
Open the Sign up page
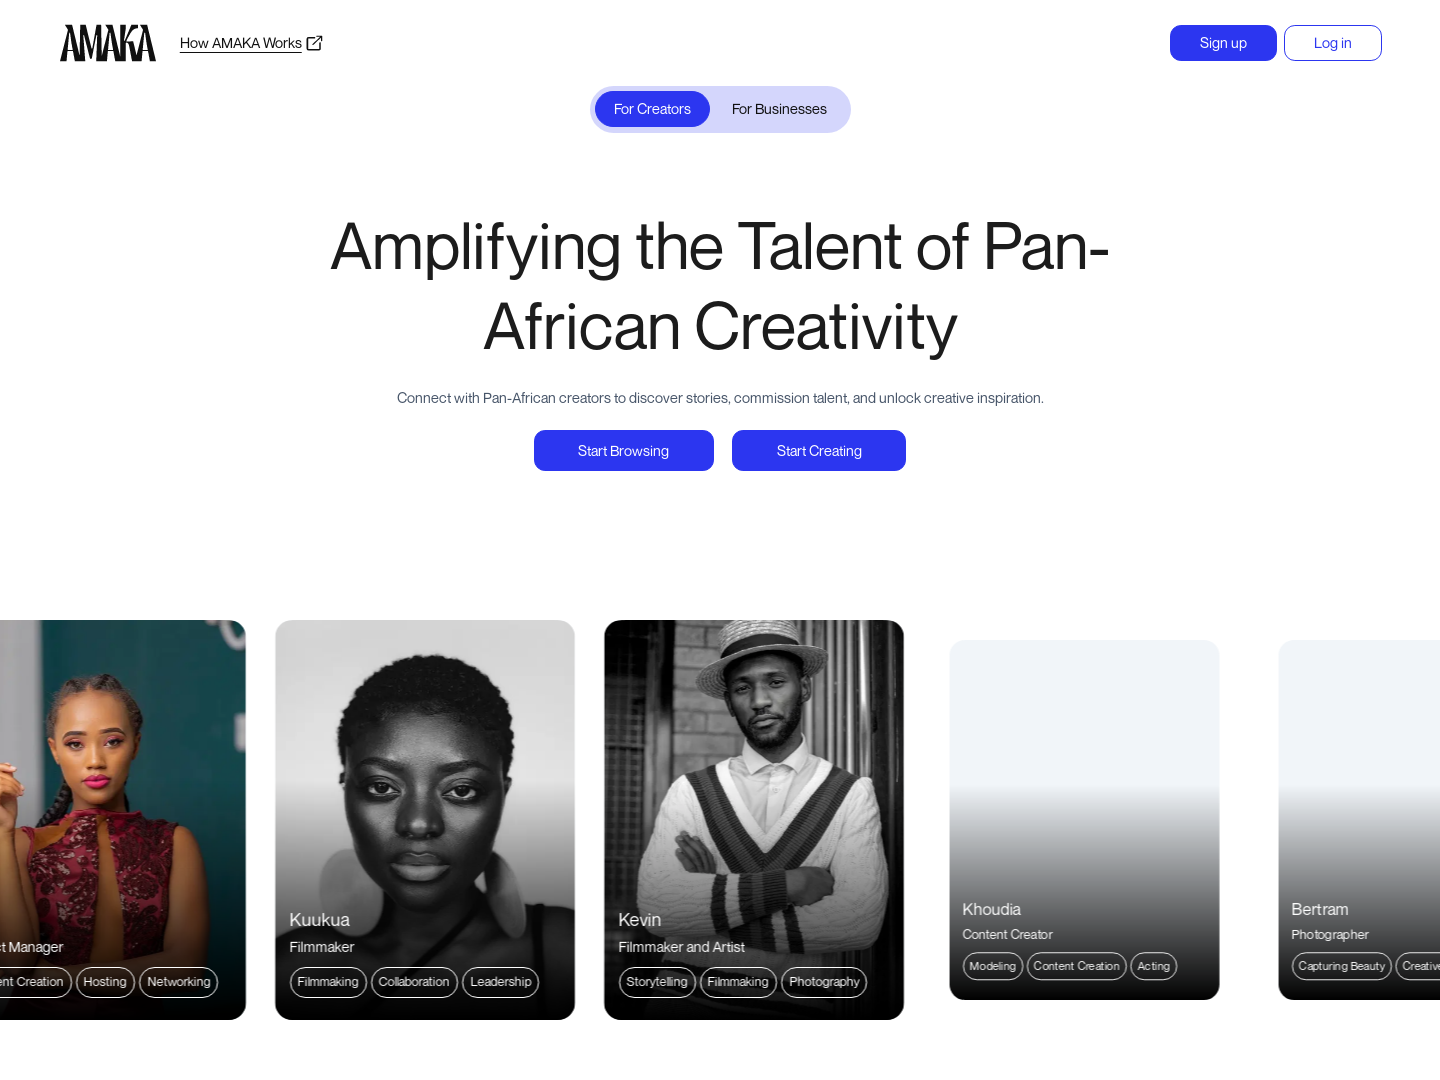pyautogui.click(x=1223, y=43)
